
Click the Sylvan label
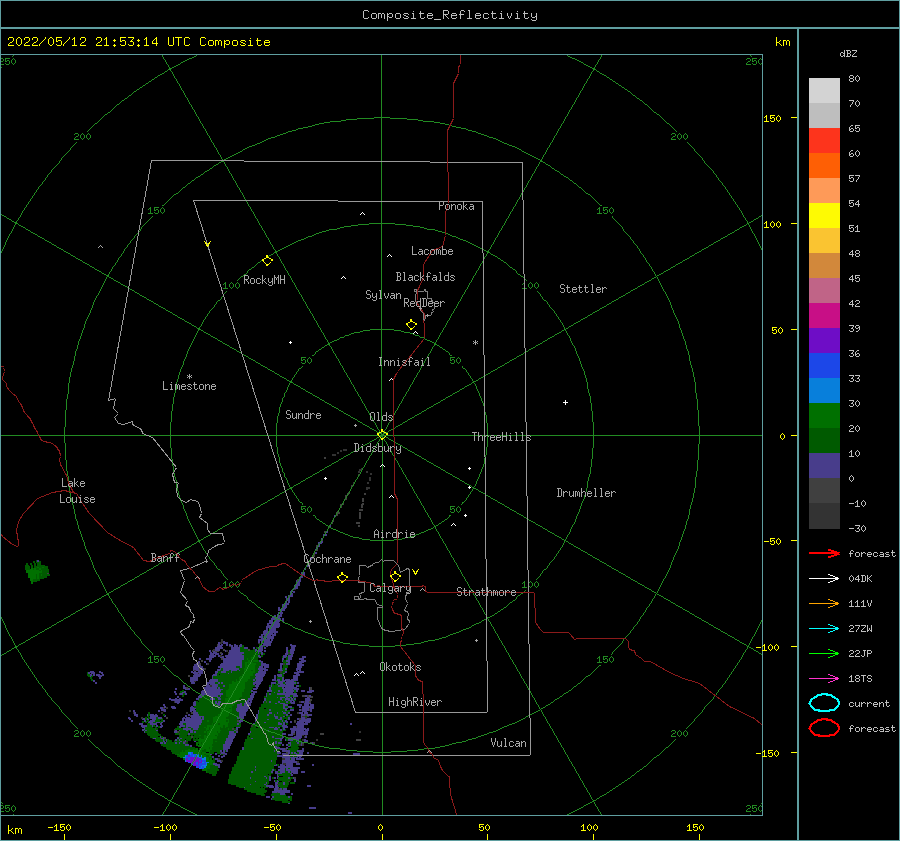pos(383,295)
